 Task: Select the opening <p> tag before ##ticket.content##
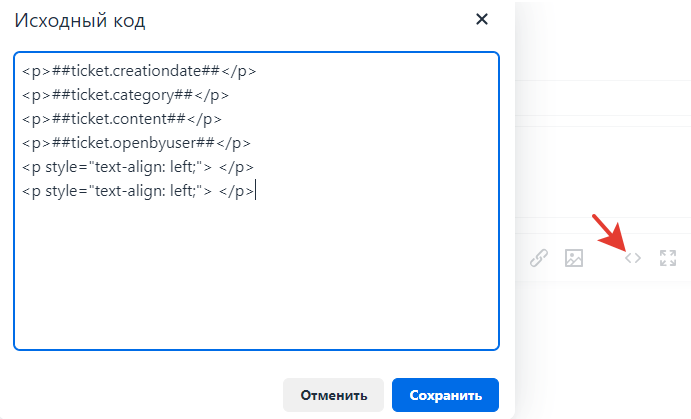(37, 119)
